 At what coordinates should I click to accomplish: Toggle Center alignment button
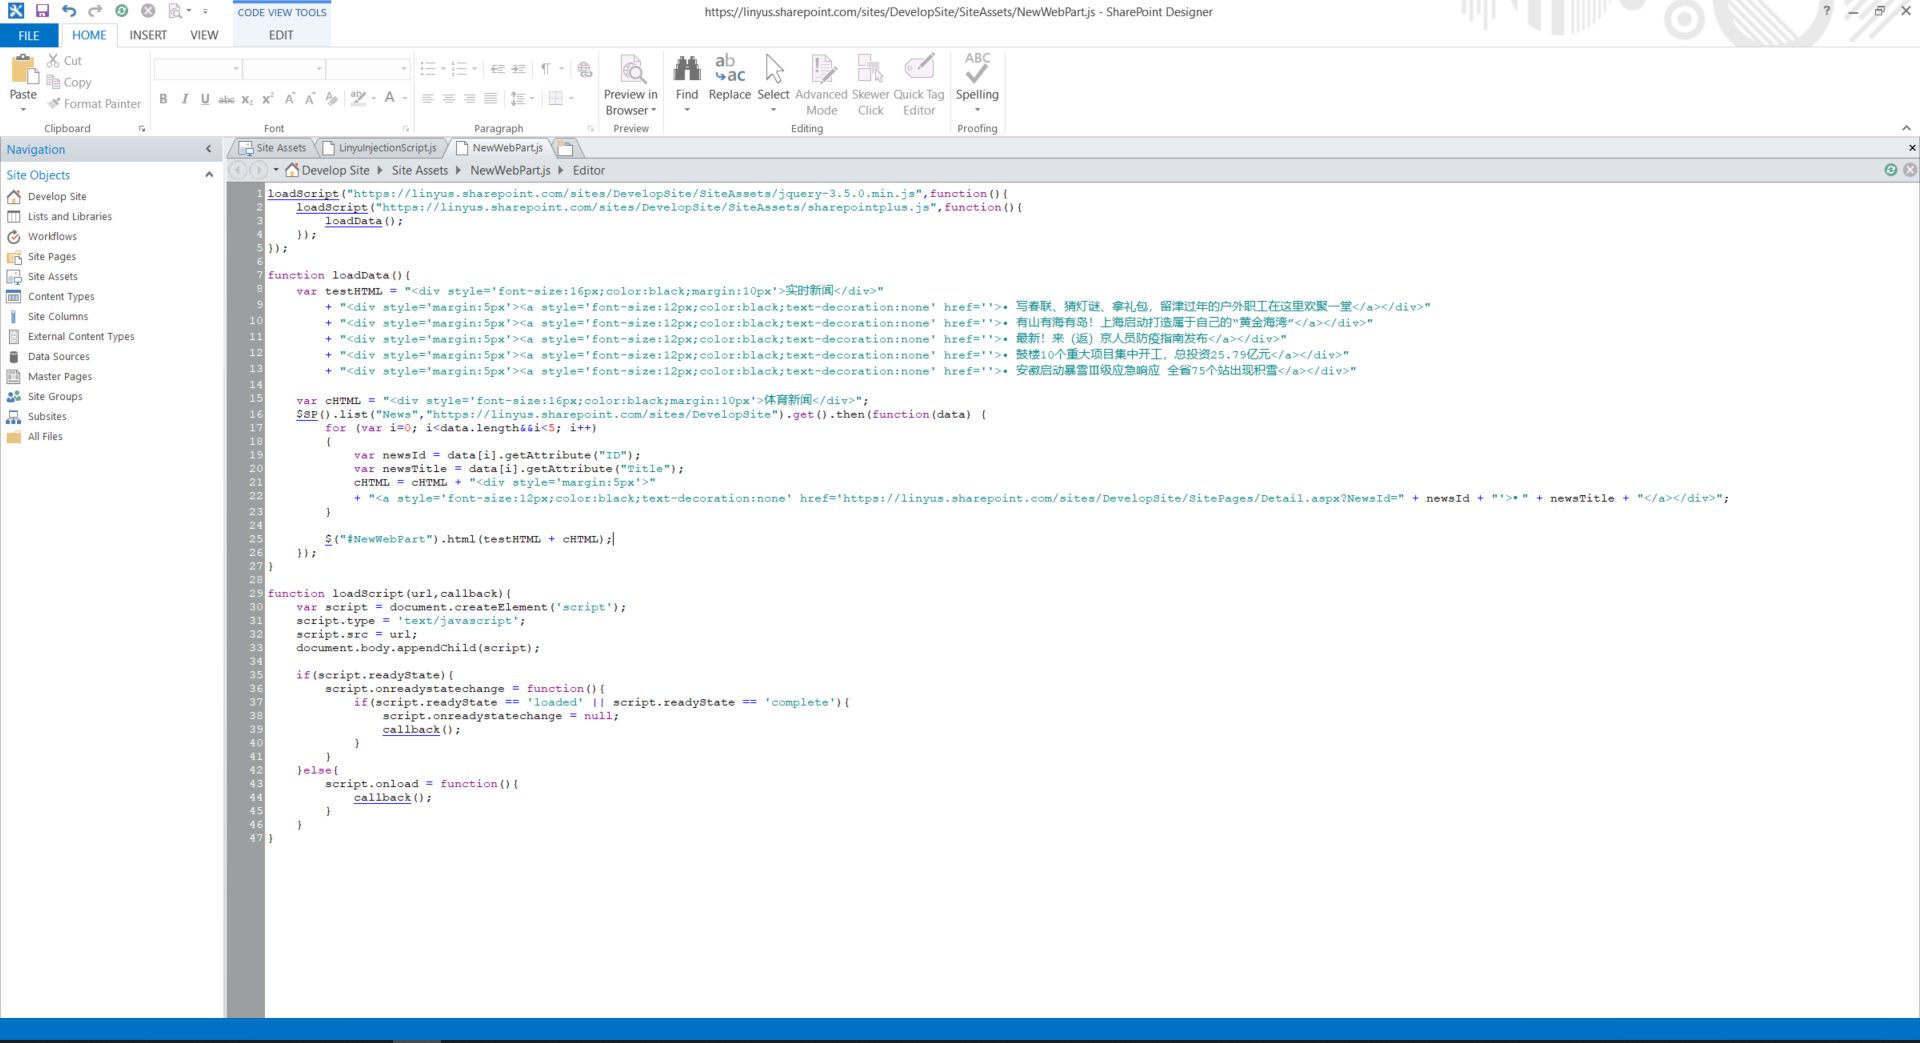[449, 98]
